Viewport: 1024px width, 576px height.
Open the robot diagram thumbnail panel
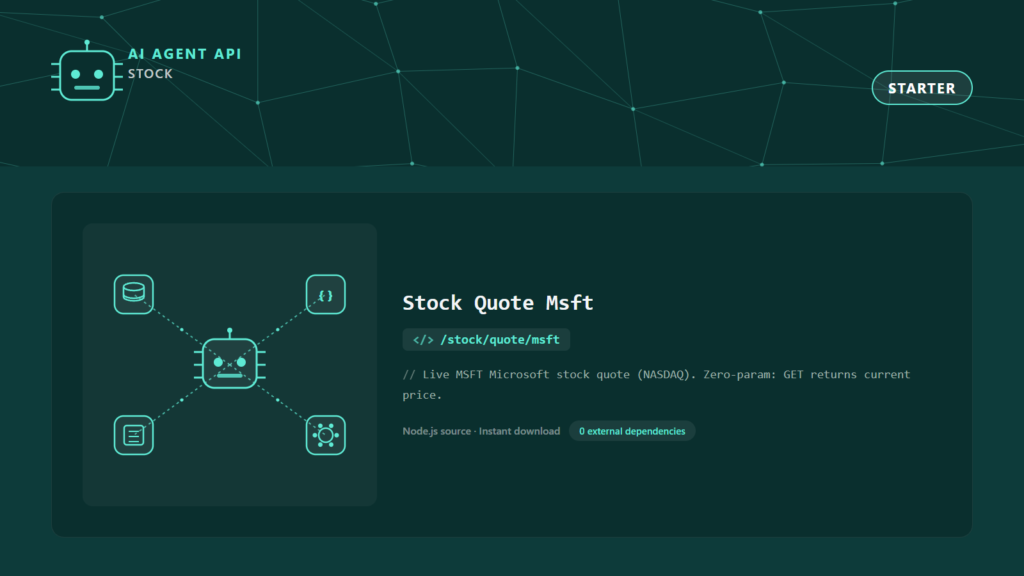point(230,364)
